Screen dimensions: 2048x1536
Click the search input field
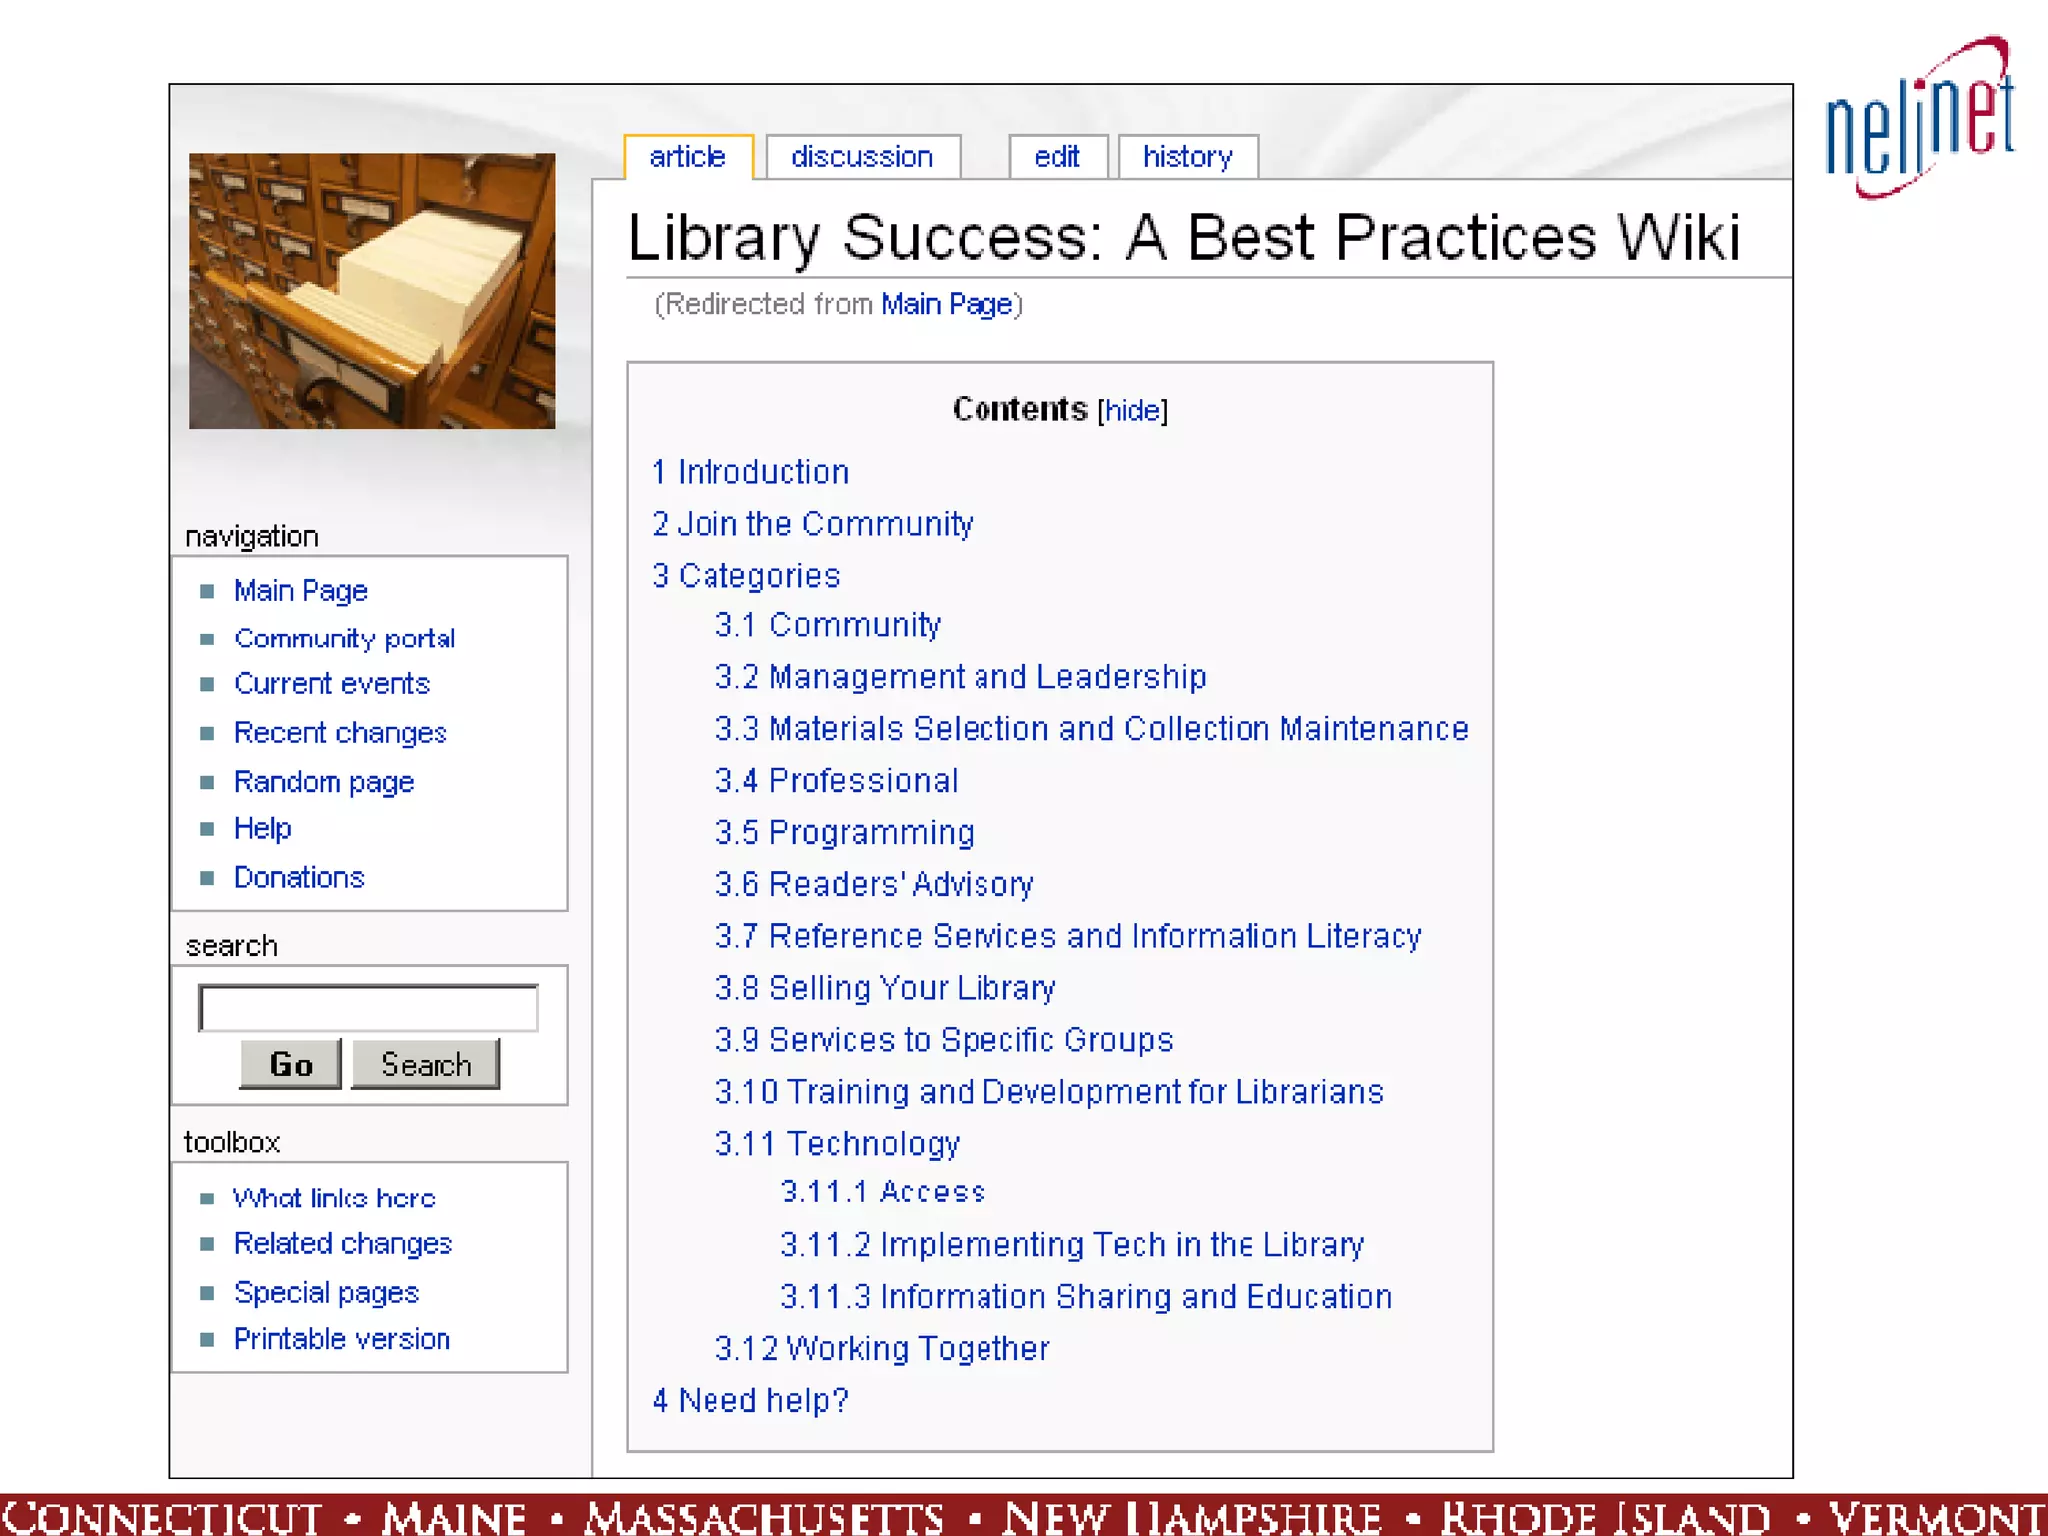(x=368, y=1007)
